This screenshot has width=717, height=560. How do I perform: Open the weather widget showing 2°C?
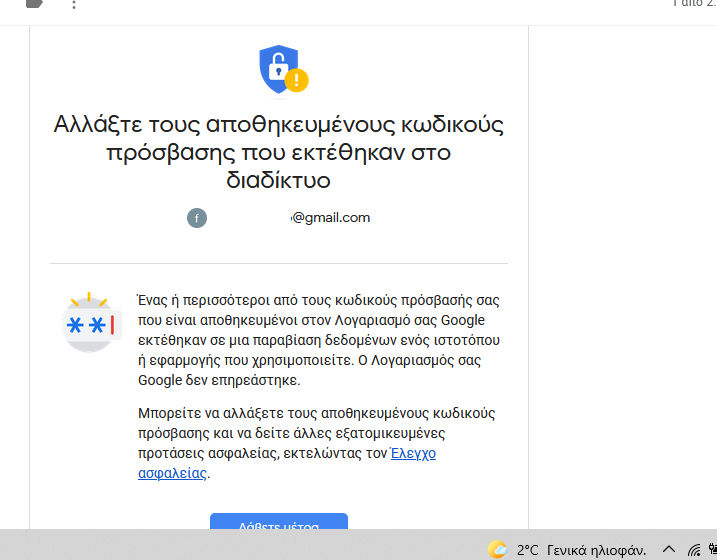click(567, 549)
